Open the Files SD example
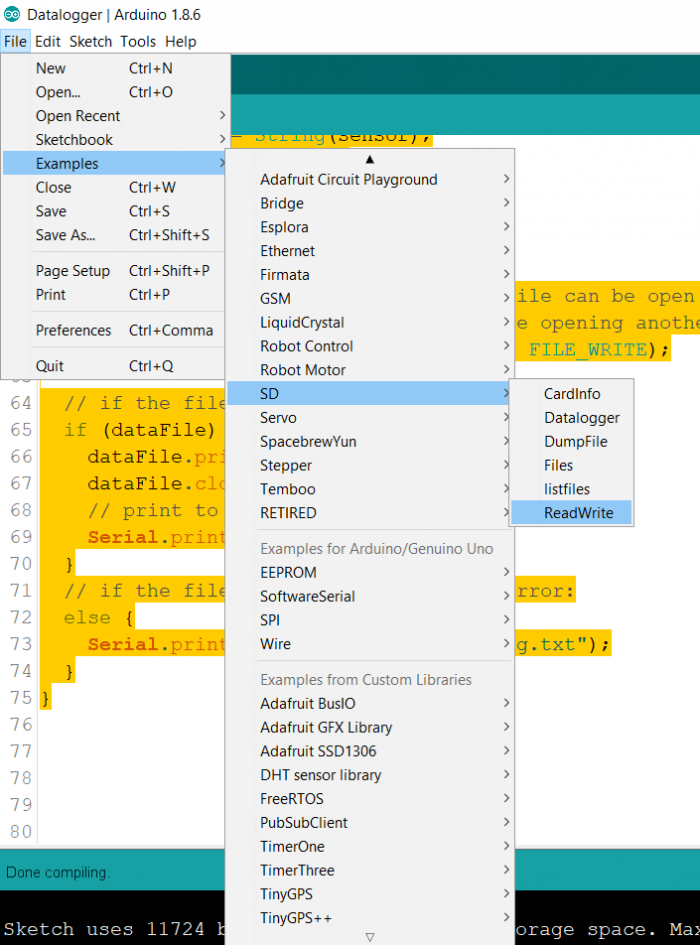Image resolution: width=700 pixels, height=945 pixels. pyautogui.click(x=571, y=465)
